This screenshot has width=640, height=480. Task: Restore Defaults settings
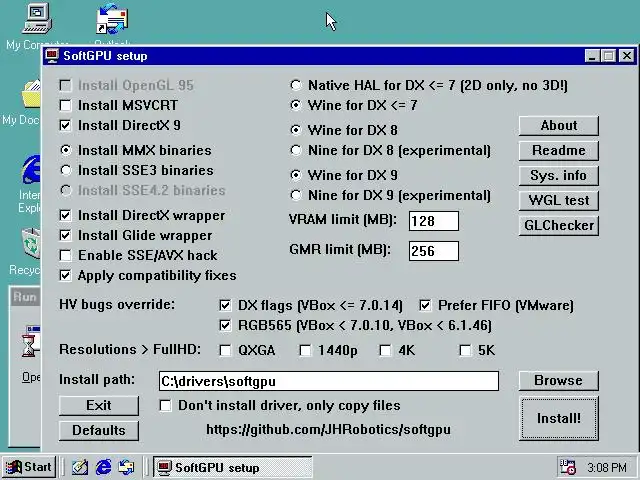click(x=99, y=431)
